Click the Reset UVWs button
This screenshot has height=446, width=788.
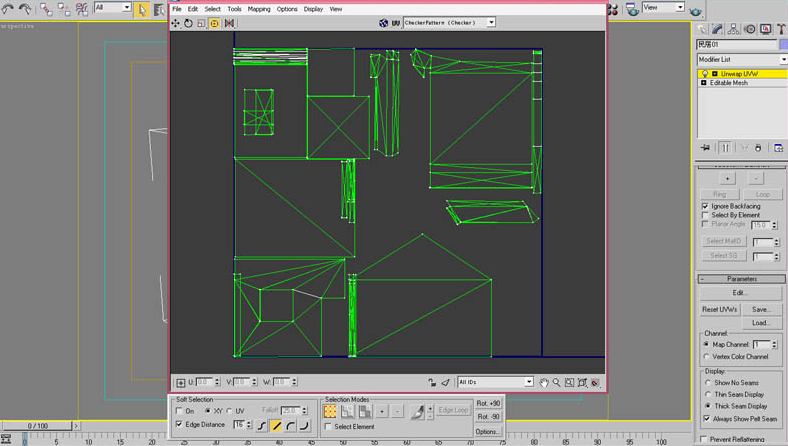point(718,309)
